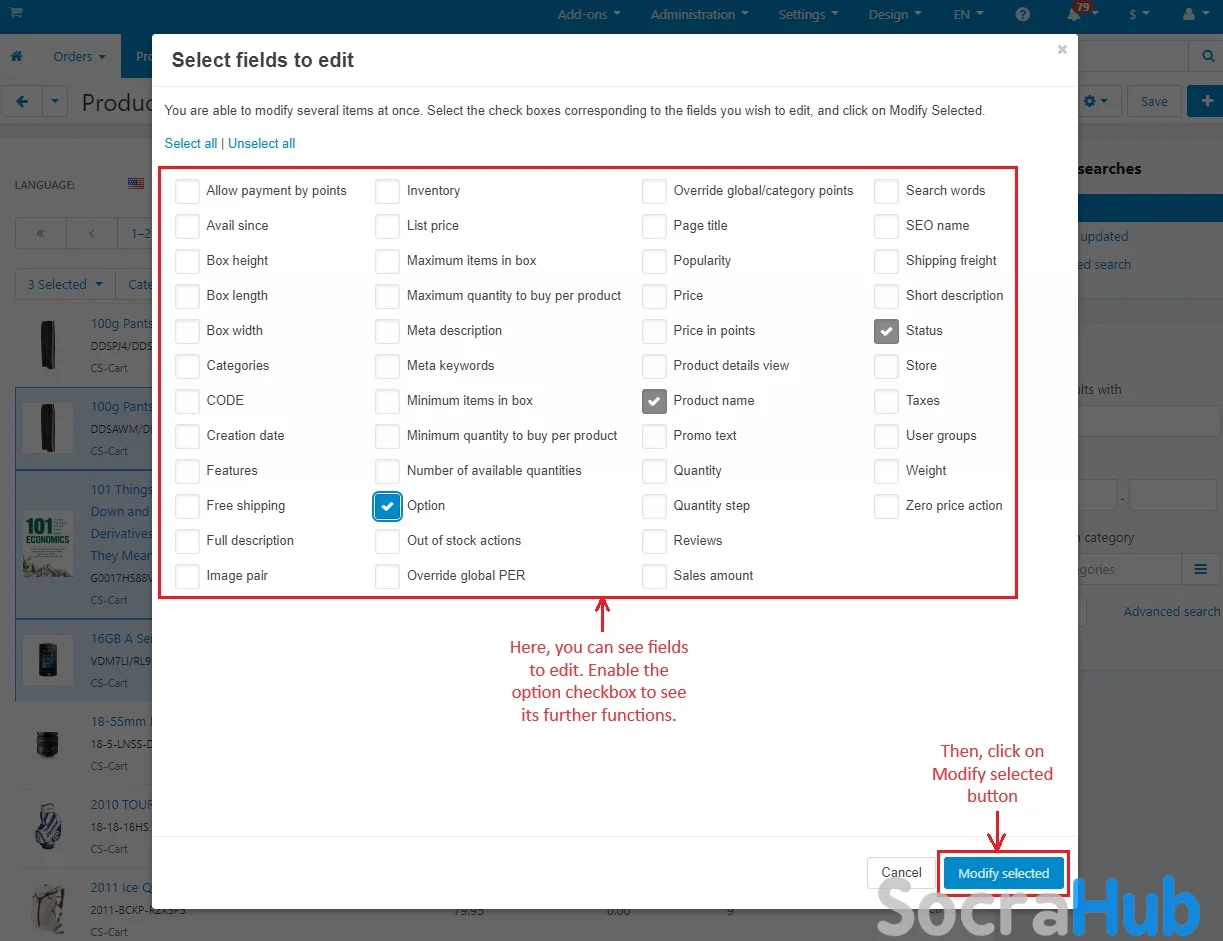Open the Orders menu
This screenshot has height=941, width=1223.
pos(79,57)
